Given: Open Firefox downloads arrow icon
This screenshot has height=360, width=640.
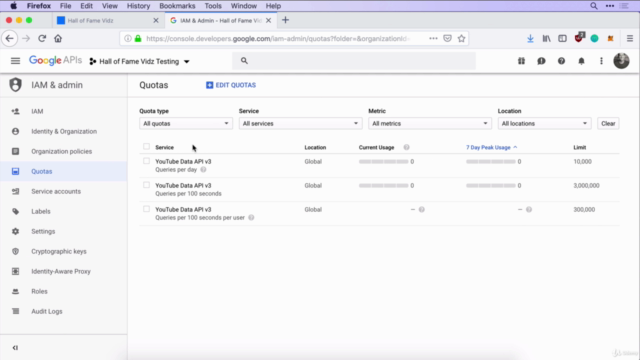Looking at the screenshot, I should pos(530,38).
